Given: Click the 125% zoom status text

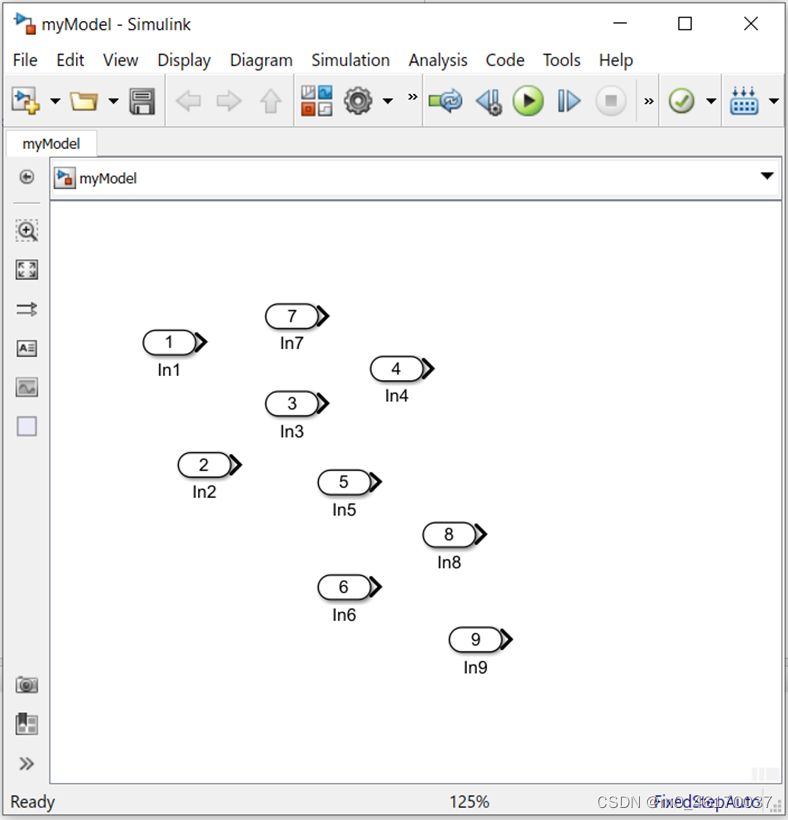Looking at the screenshot, I should 469,802.
